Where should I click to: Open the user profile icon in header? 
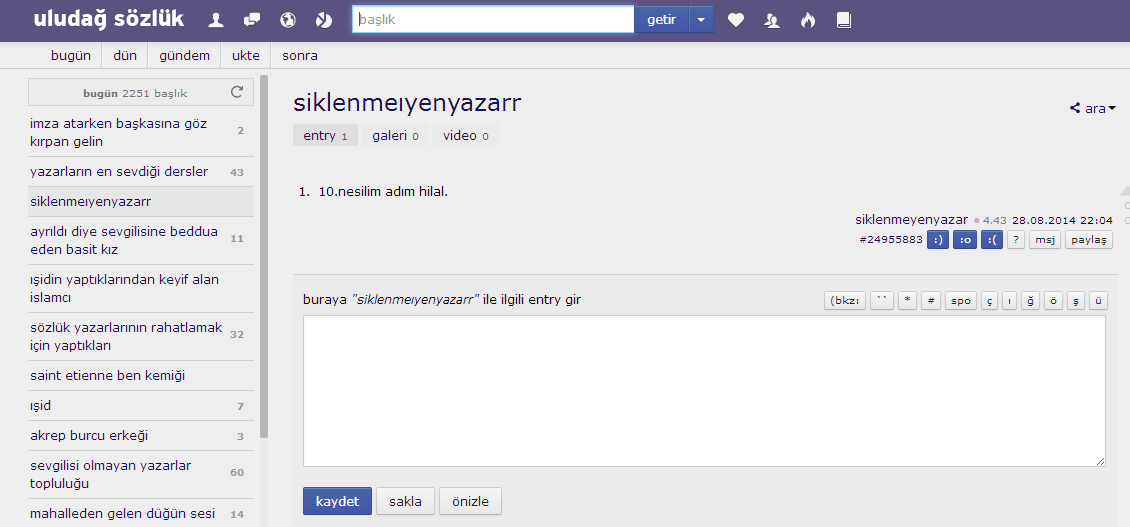(x=215, y=20)
